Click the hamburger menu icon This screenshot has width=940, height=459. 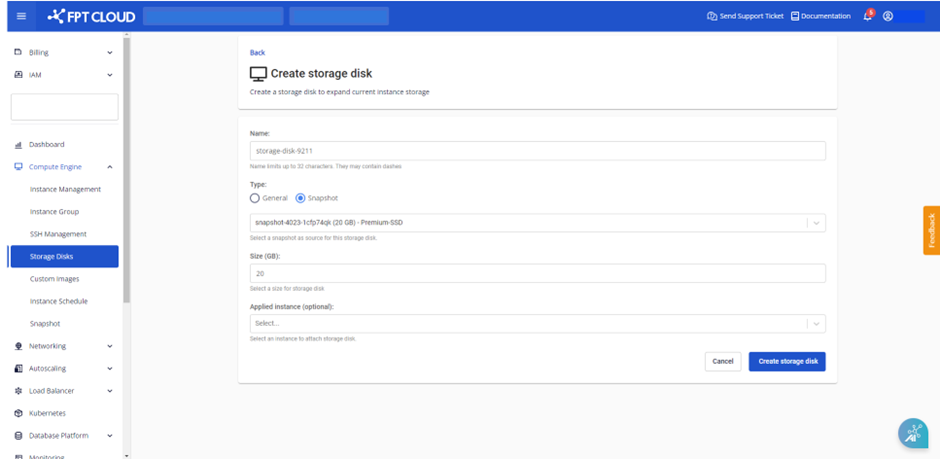coord(21,16)
